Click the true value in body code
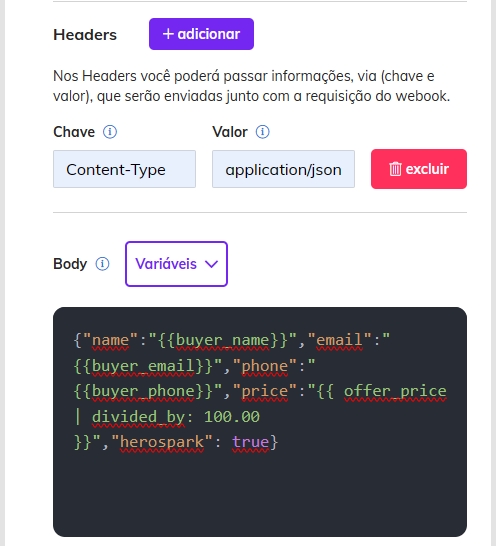This screenshot has width=496, height=546. coord(250,442)
